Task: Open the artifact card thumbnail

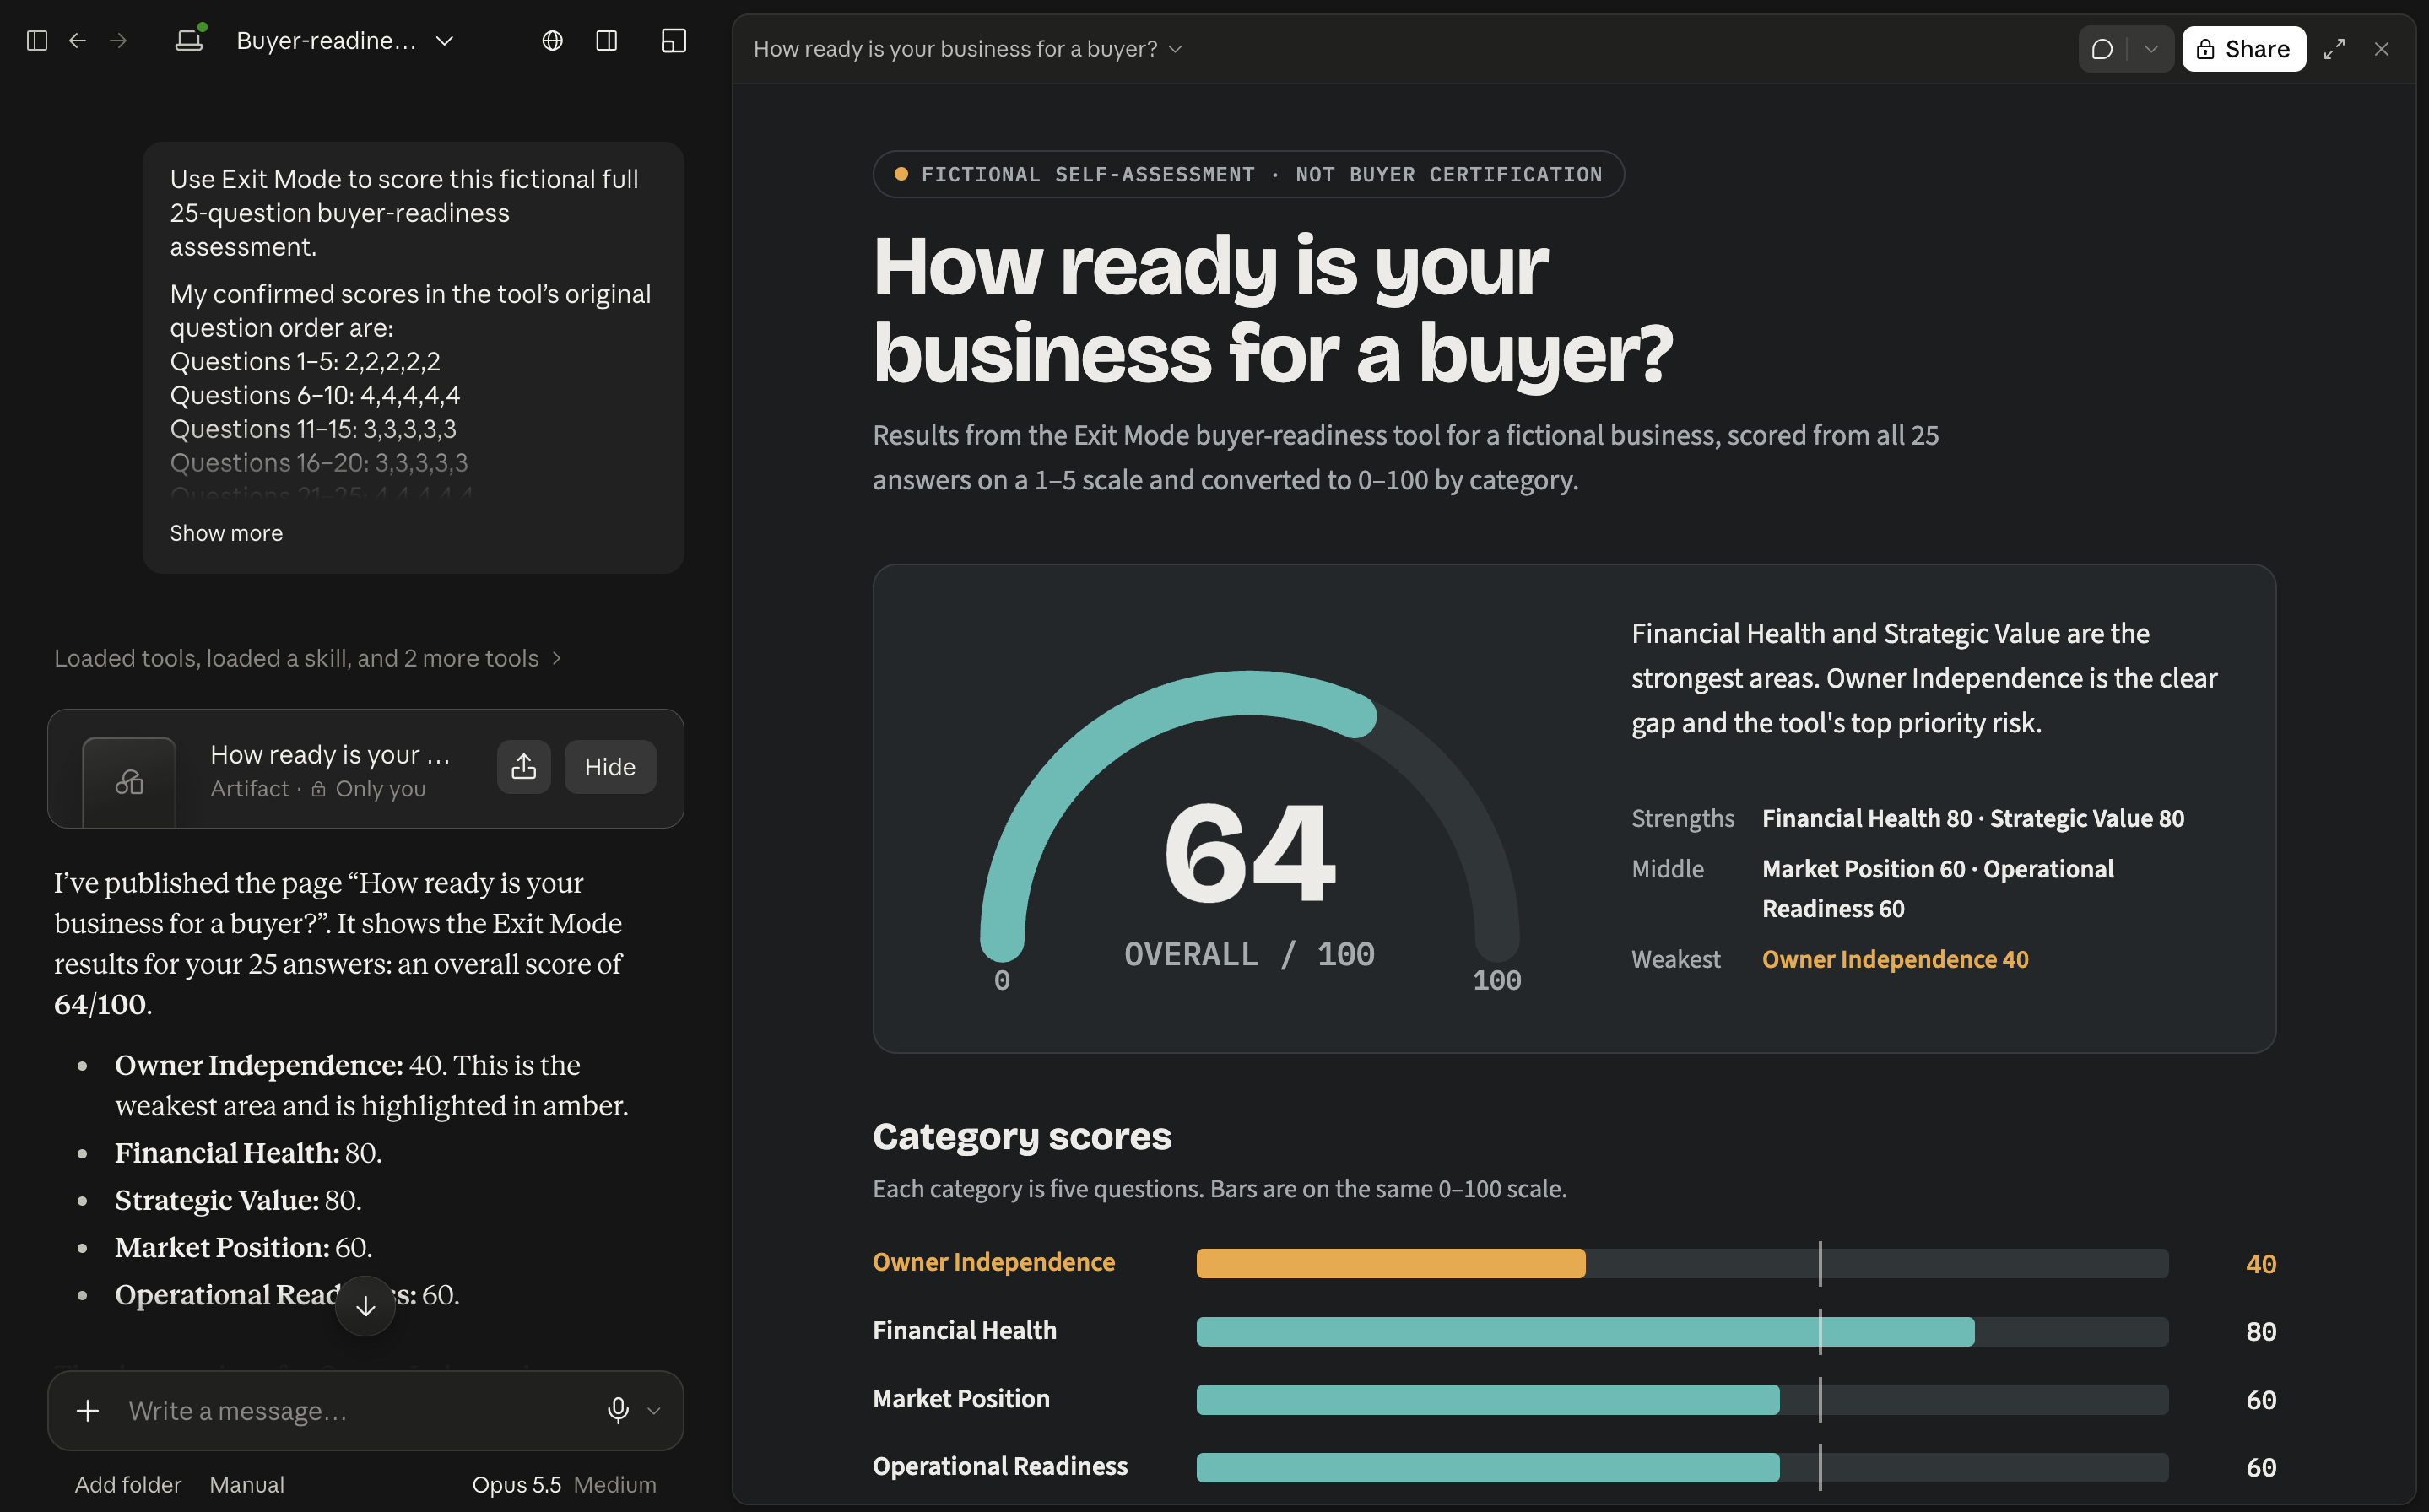Action: tap(129, 781)
